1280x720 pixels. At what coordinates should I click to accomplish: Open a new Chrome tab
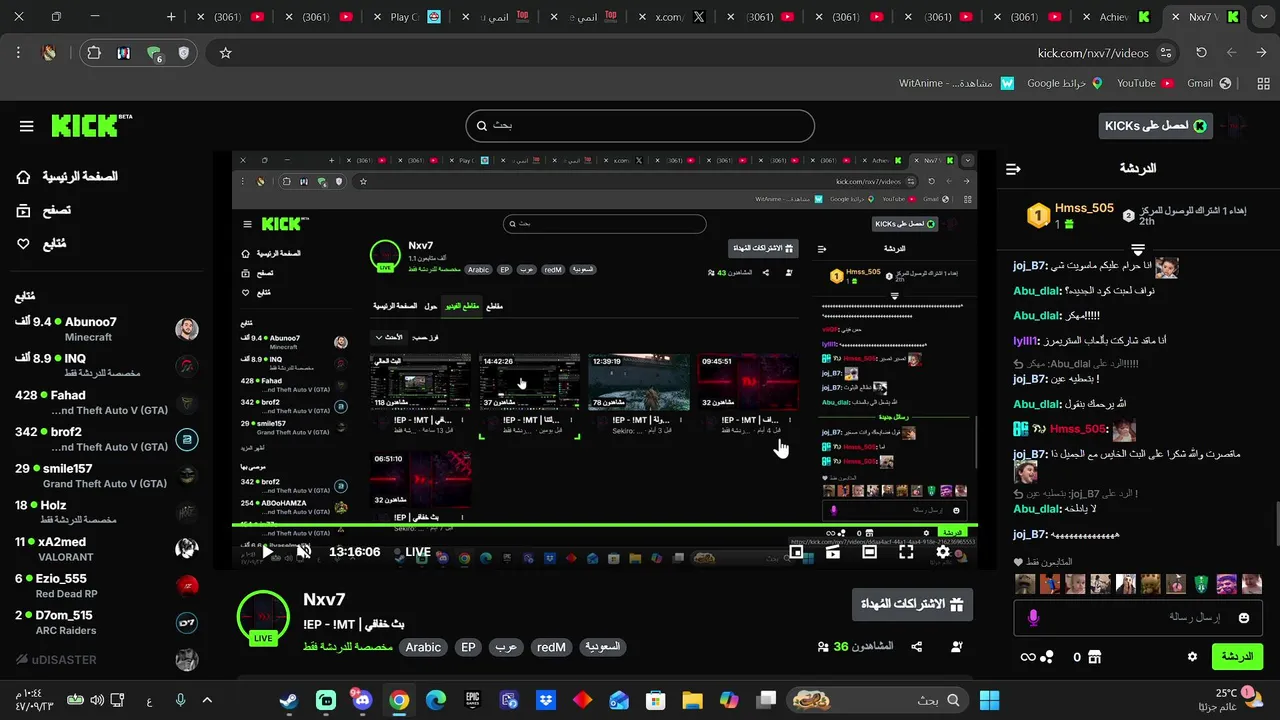(x=171, y=17)
